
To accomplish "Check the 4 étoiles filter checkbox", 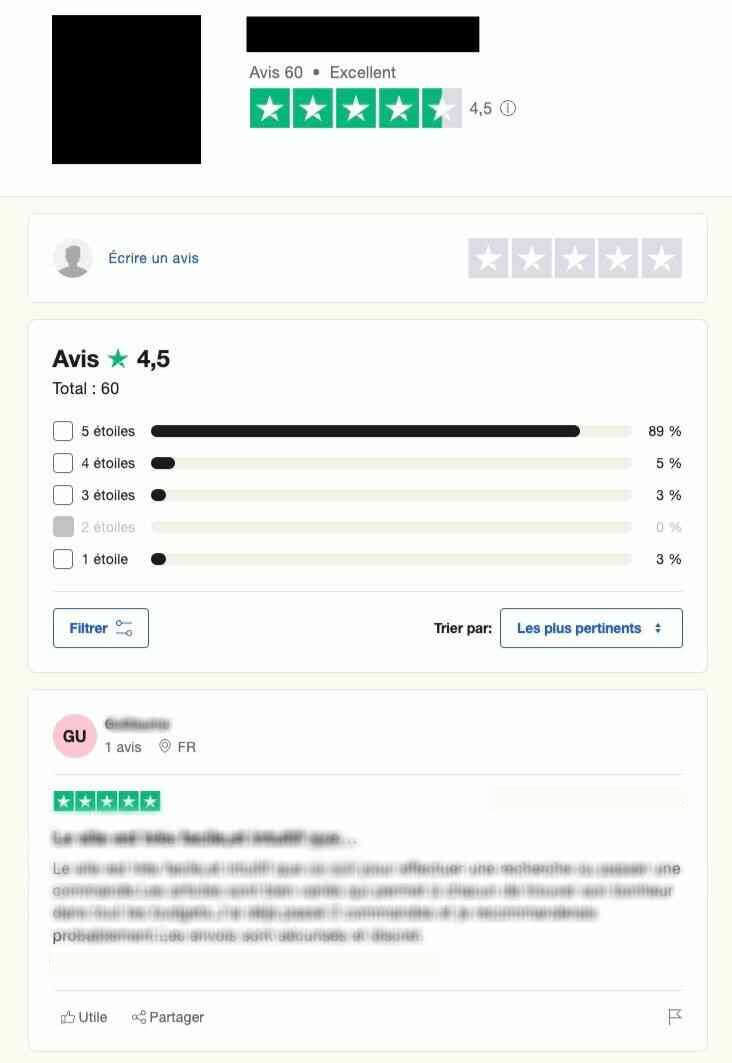I will (63, 463).
